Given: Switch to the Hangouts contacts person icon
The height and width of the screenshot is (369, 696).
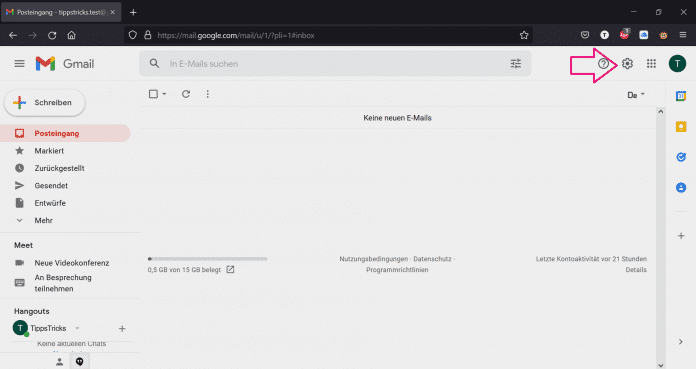Looking at the screenshot, I should (x=59, y=362).
